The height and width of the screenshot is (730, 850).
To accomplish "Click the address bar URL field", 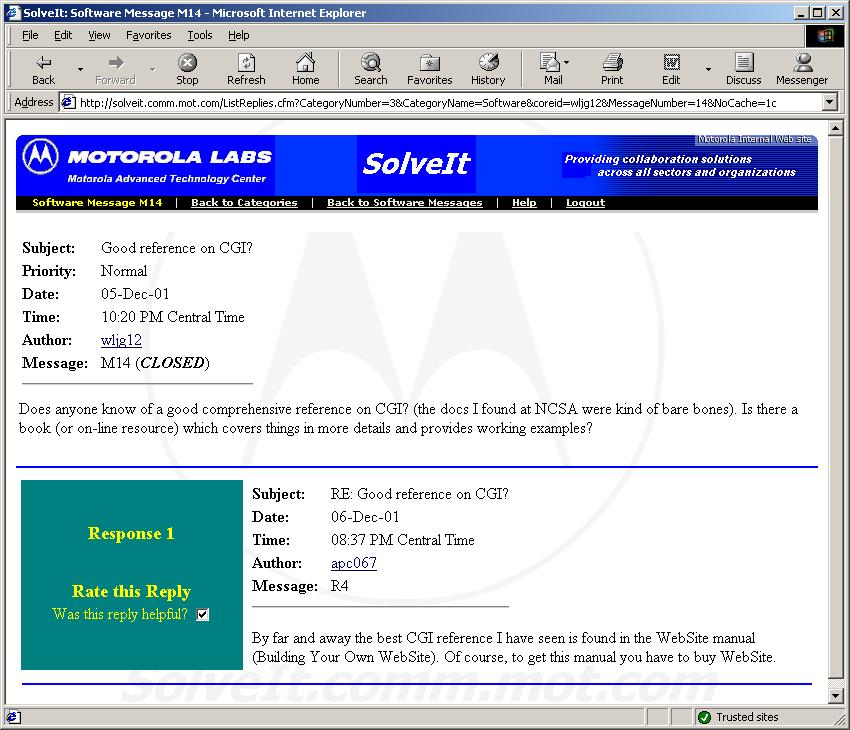I will click(x=440, y=102).
